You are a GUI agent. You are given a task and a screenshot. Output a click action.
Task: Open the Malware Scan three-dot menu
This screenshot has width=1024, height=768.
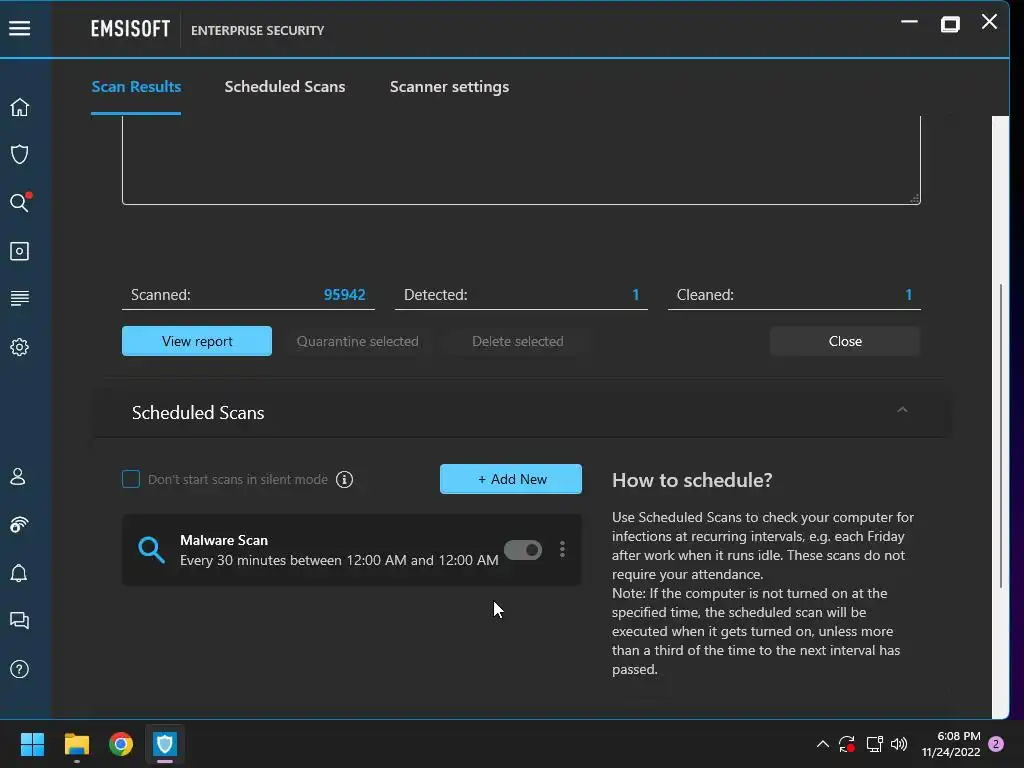click(x=562, y=549)
